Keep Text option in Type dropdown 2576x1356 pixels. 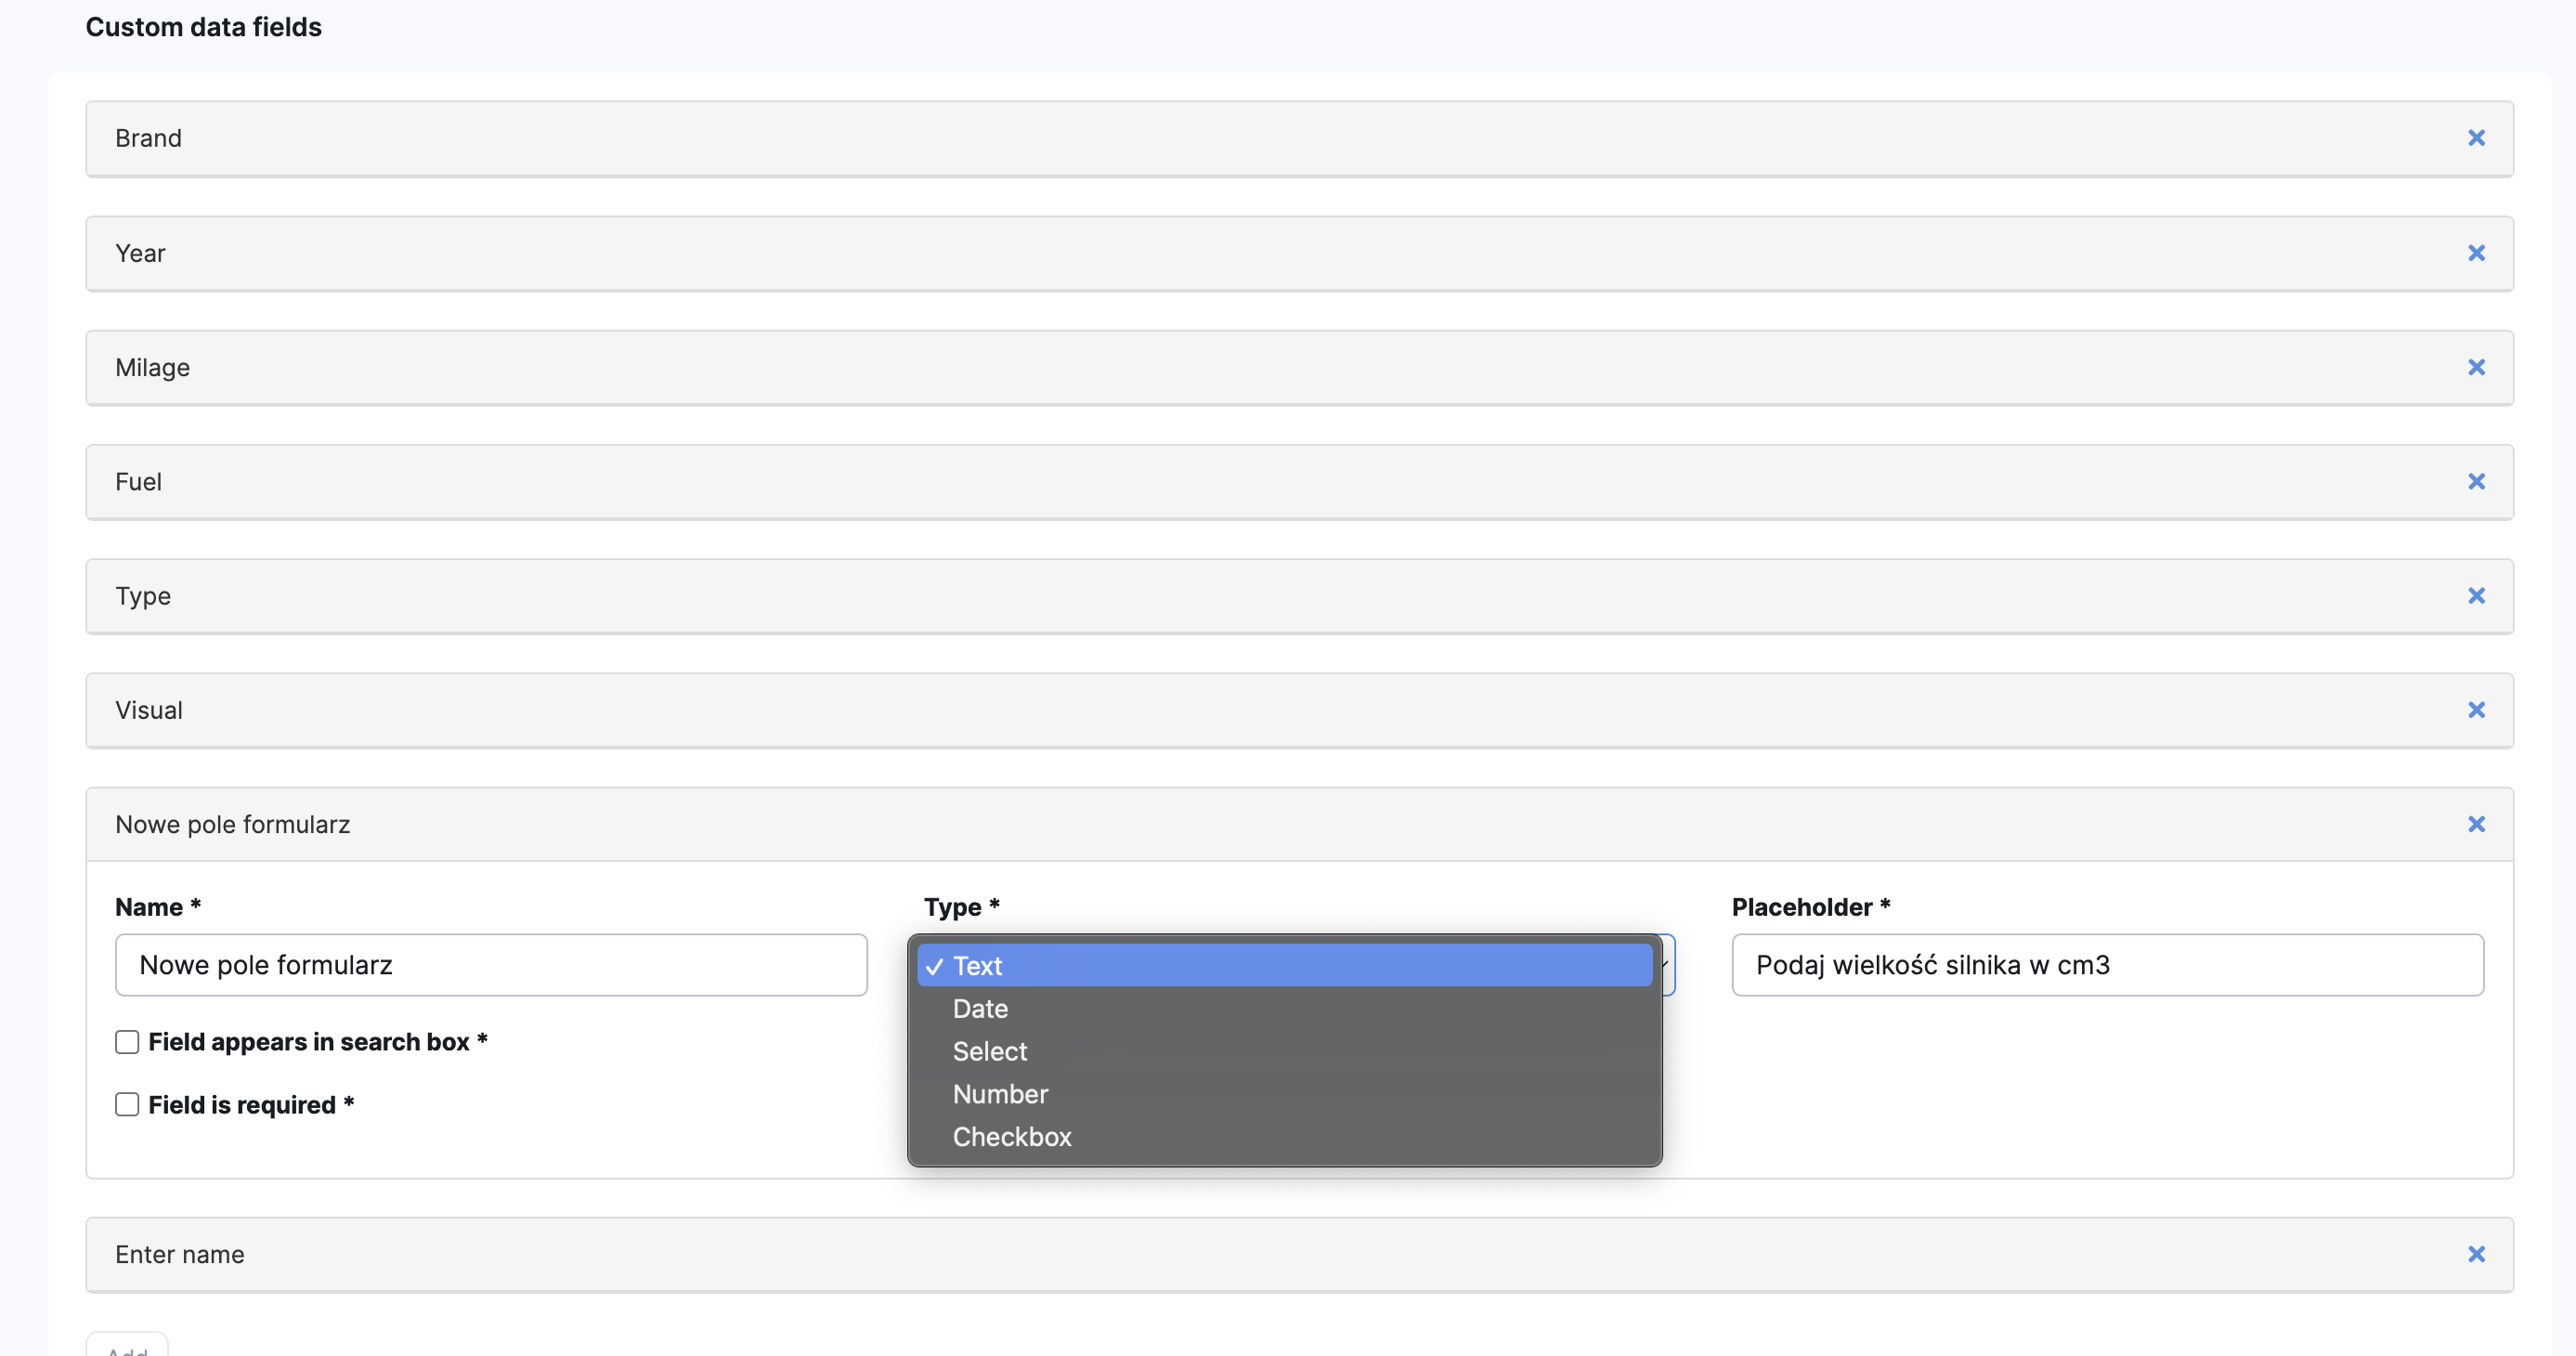pos(977,965)
